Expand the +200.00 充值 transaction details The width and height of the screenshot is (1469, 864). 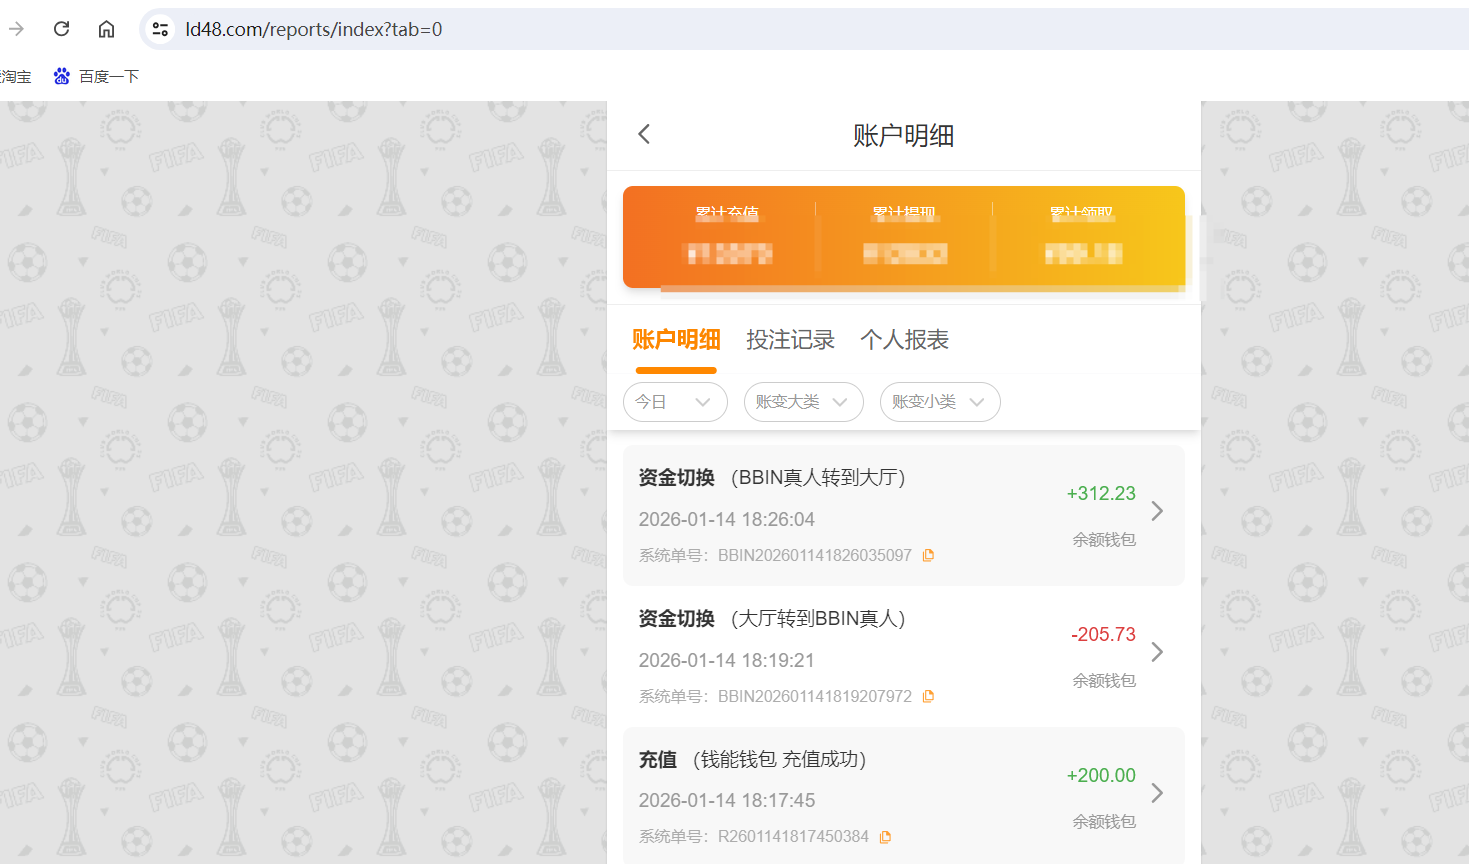(x=1157, y=793)
